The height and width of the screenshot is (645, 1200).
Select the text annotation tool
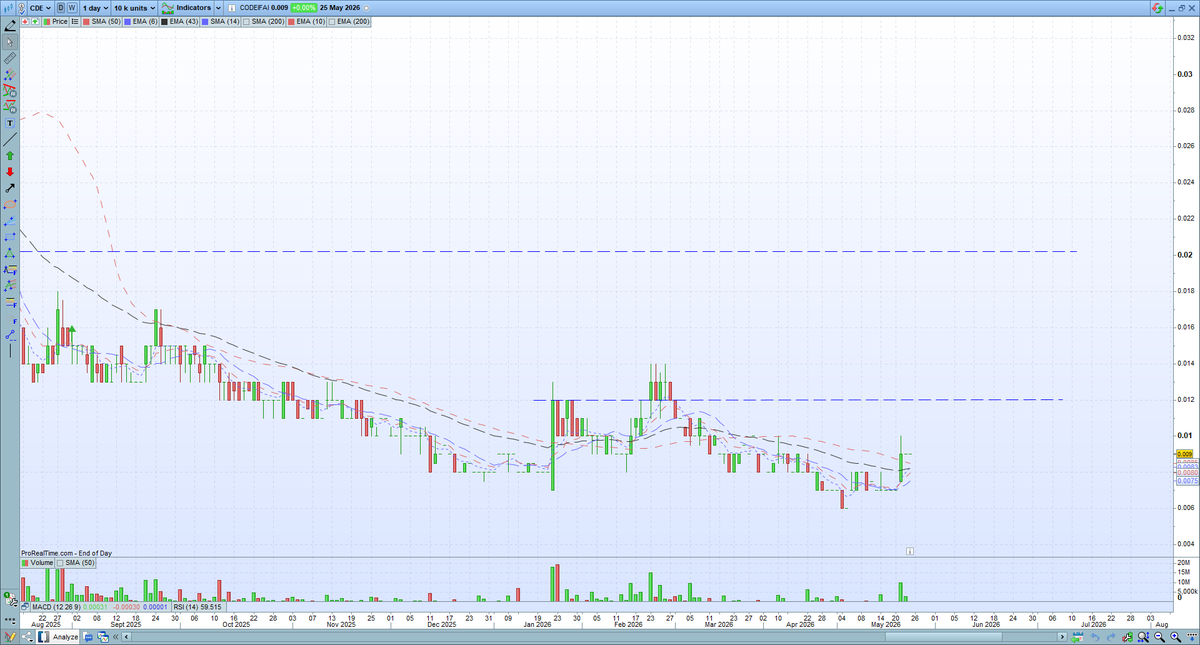point(10,123)
